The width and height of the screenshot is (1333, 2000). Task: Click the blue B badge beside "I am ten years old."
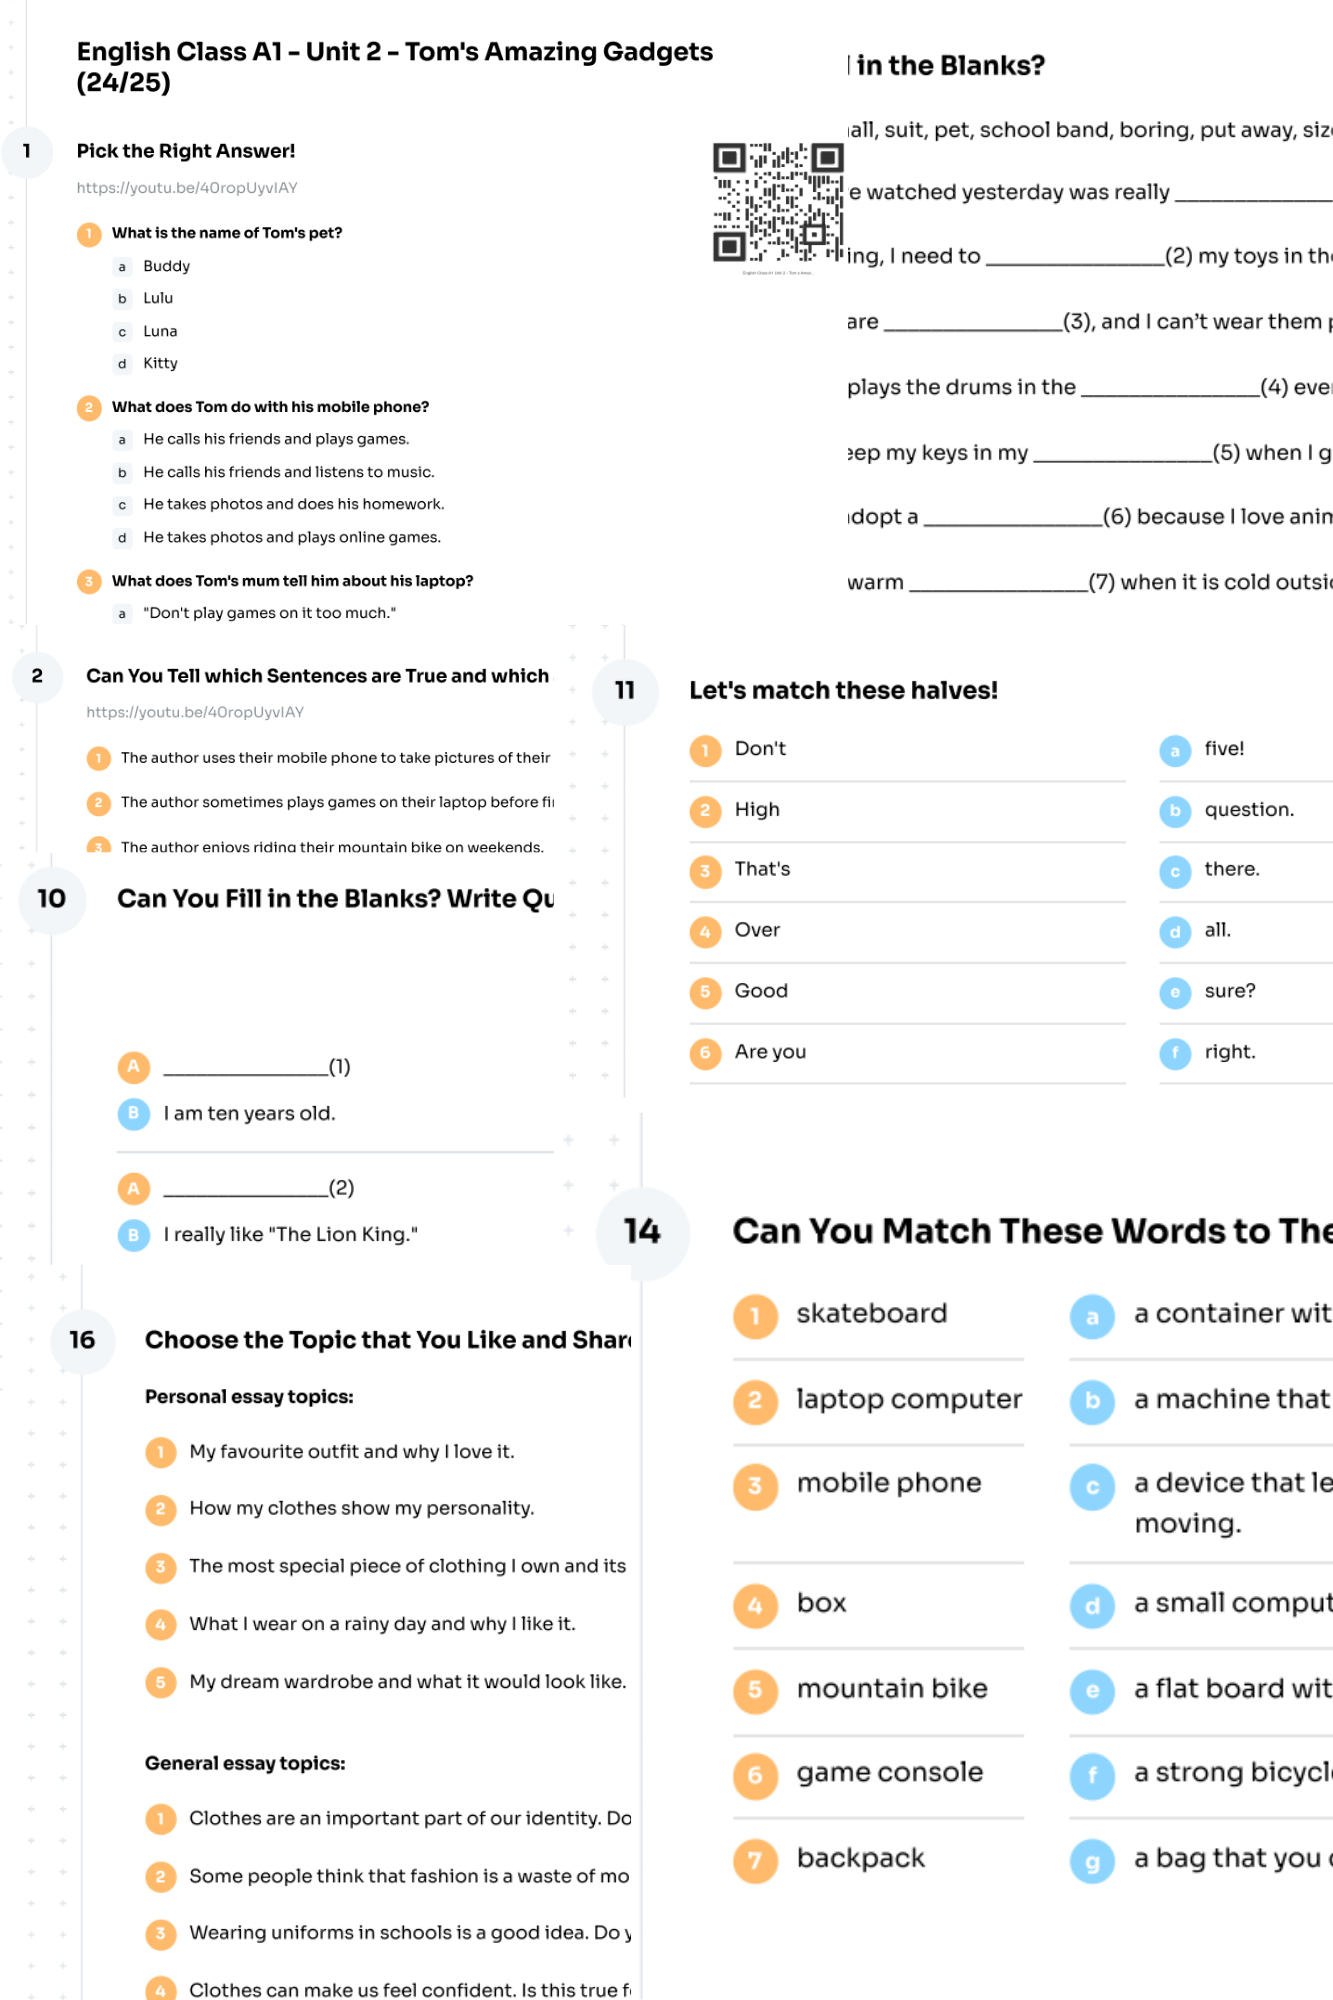[134, 1114]
